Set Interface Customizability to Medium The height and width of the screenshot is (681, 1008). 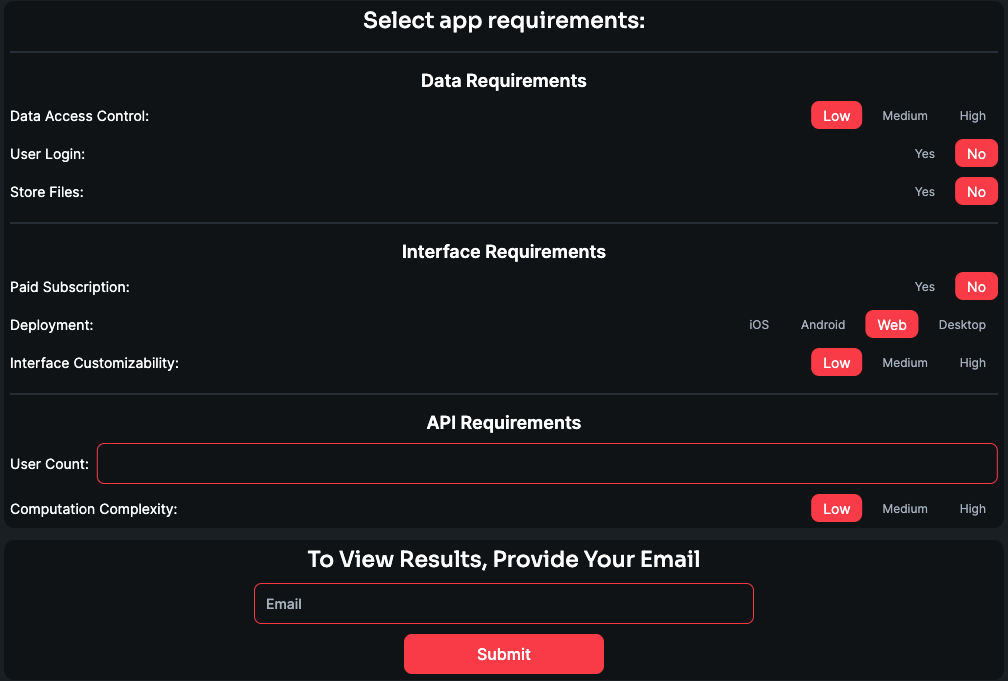coord(904,362)
